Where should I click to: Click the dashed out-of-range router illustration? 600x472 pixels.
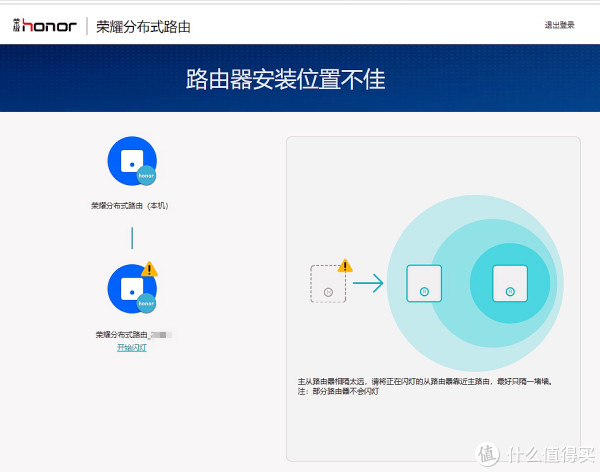pos(328,284)
